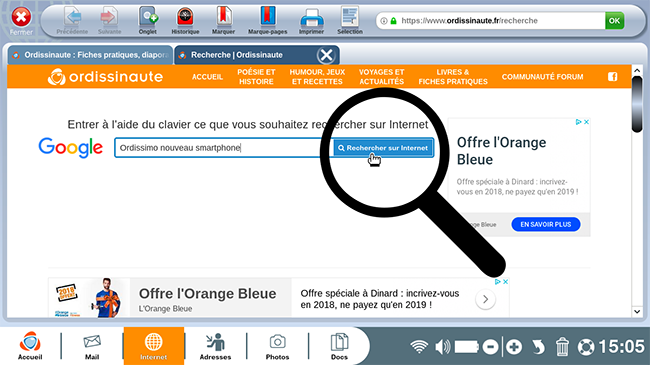650x365 pixels.
Task: Click Rechercher sur Internet button
Action: [383, 148]
